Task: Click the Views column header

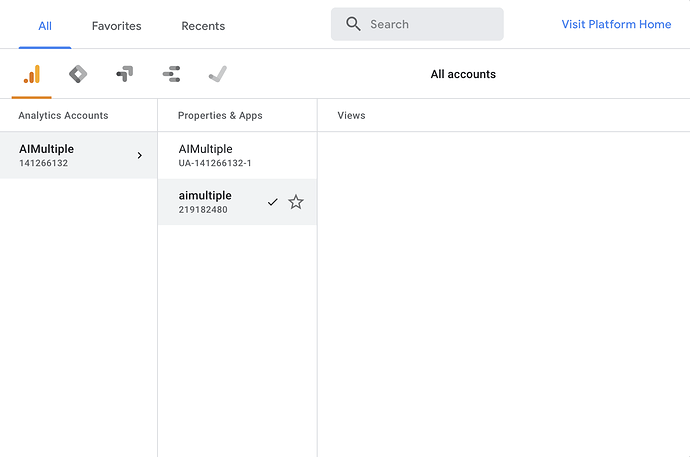Action: (351, 115)
